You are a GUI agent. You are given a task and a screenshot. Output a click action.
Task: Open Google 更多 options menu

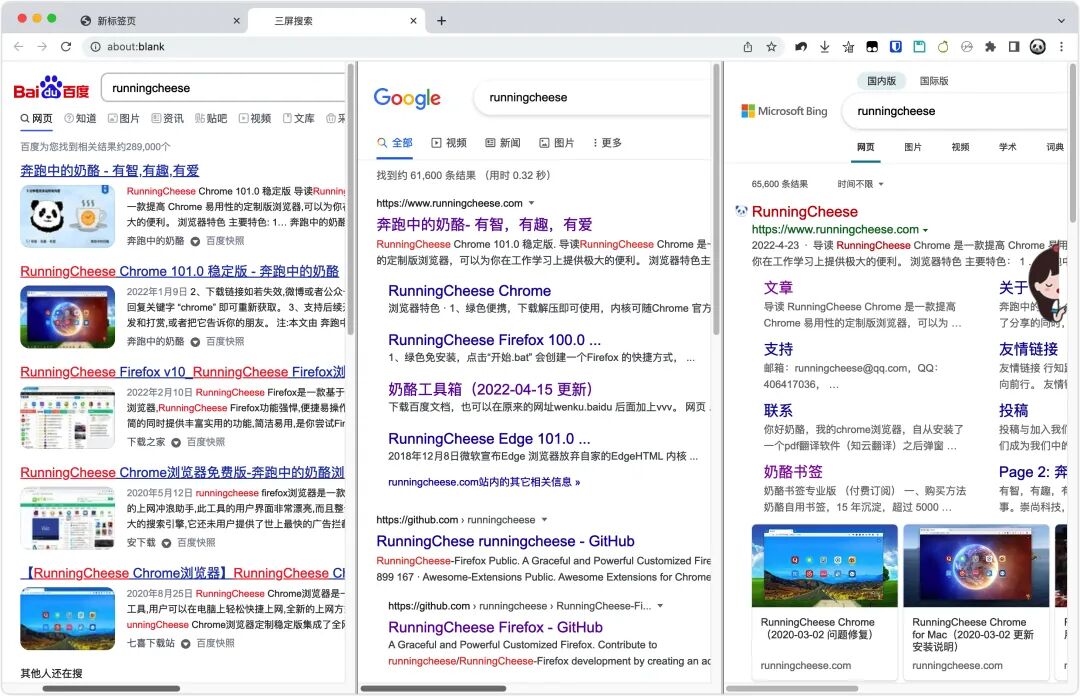[607, 143]
